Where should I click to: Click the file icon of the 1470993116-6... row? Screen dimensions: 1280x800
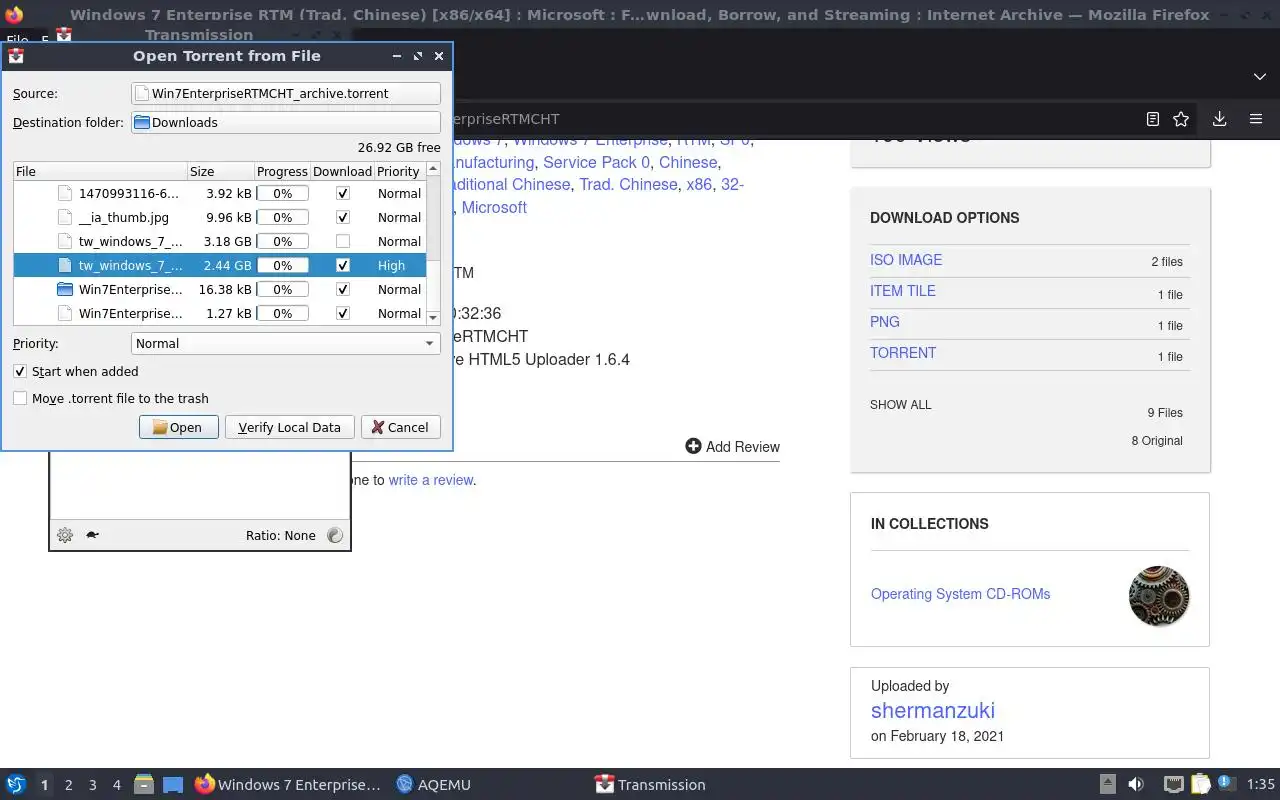(65, 193)
